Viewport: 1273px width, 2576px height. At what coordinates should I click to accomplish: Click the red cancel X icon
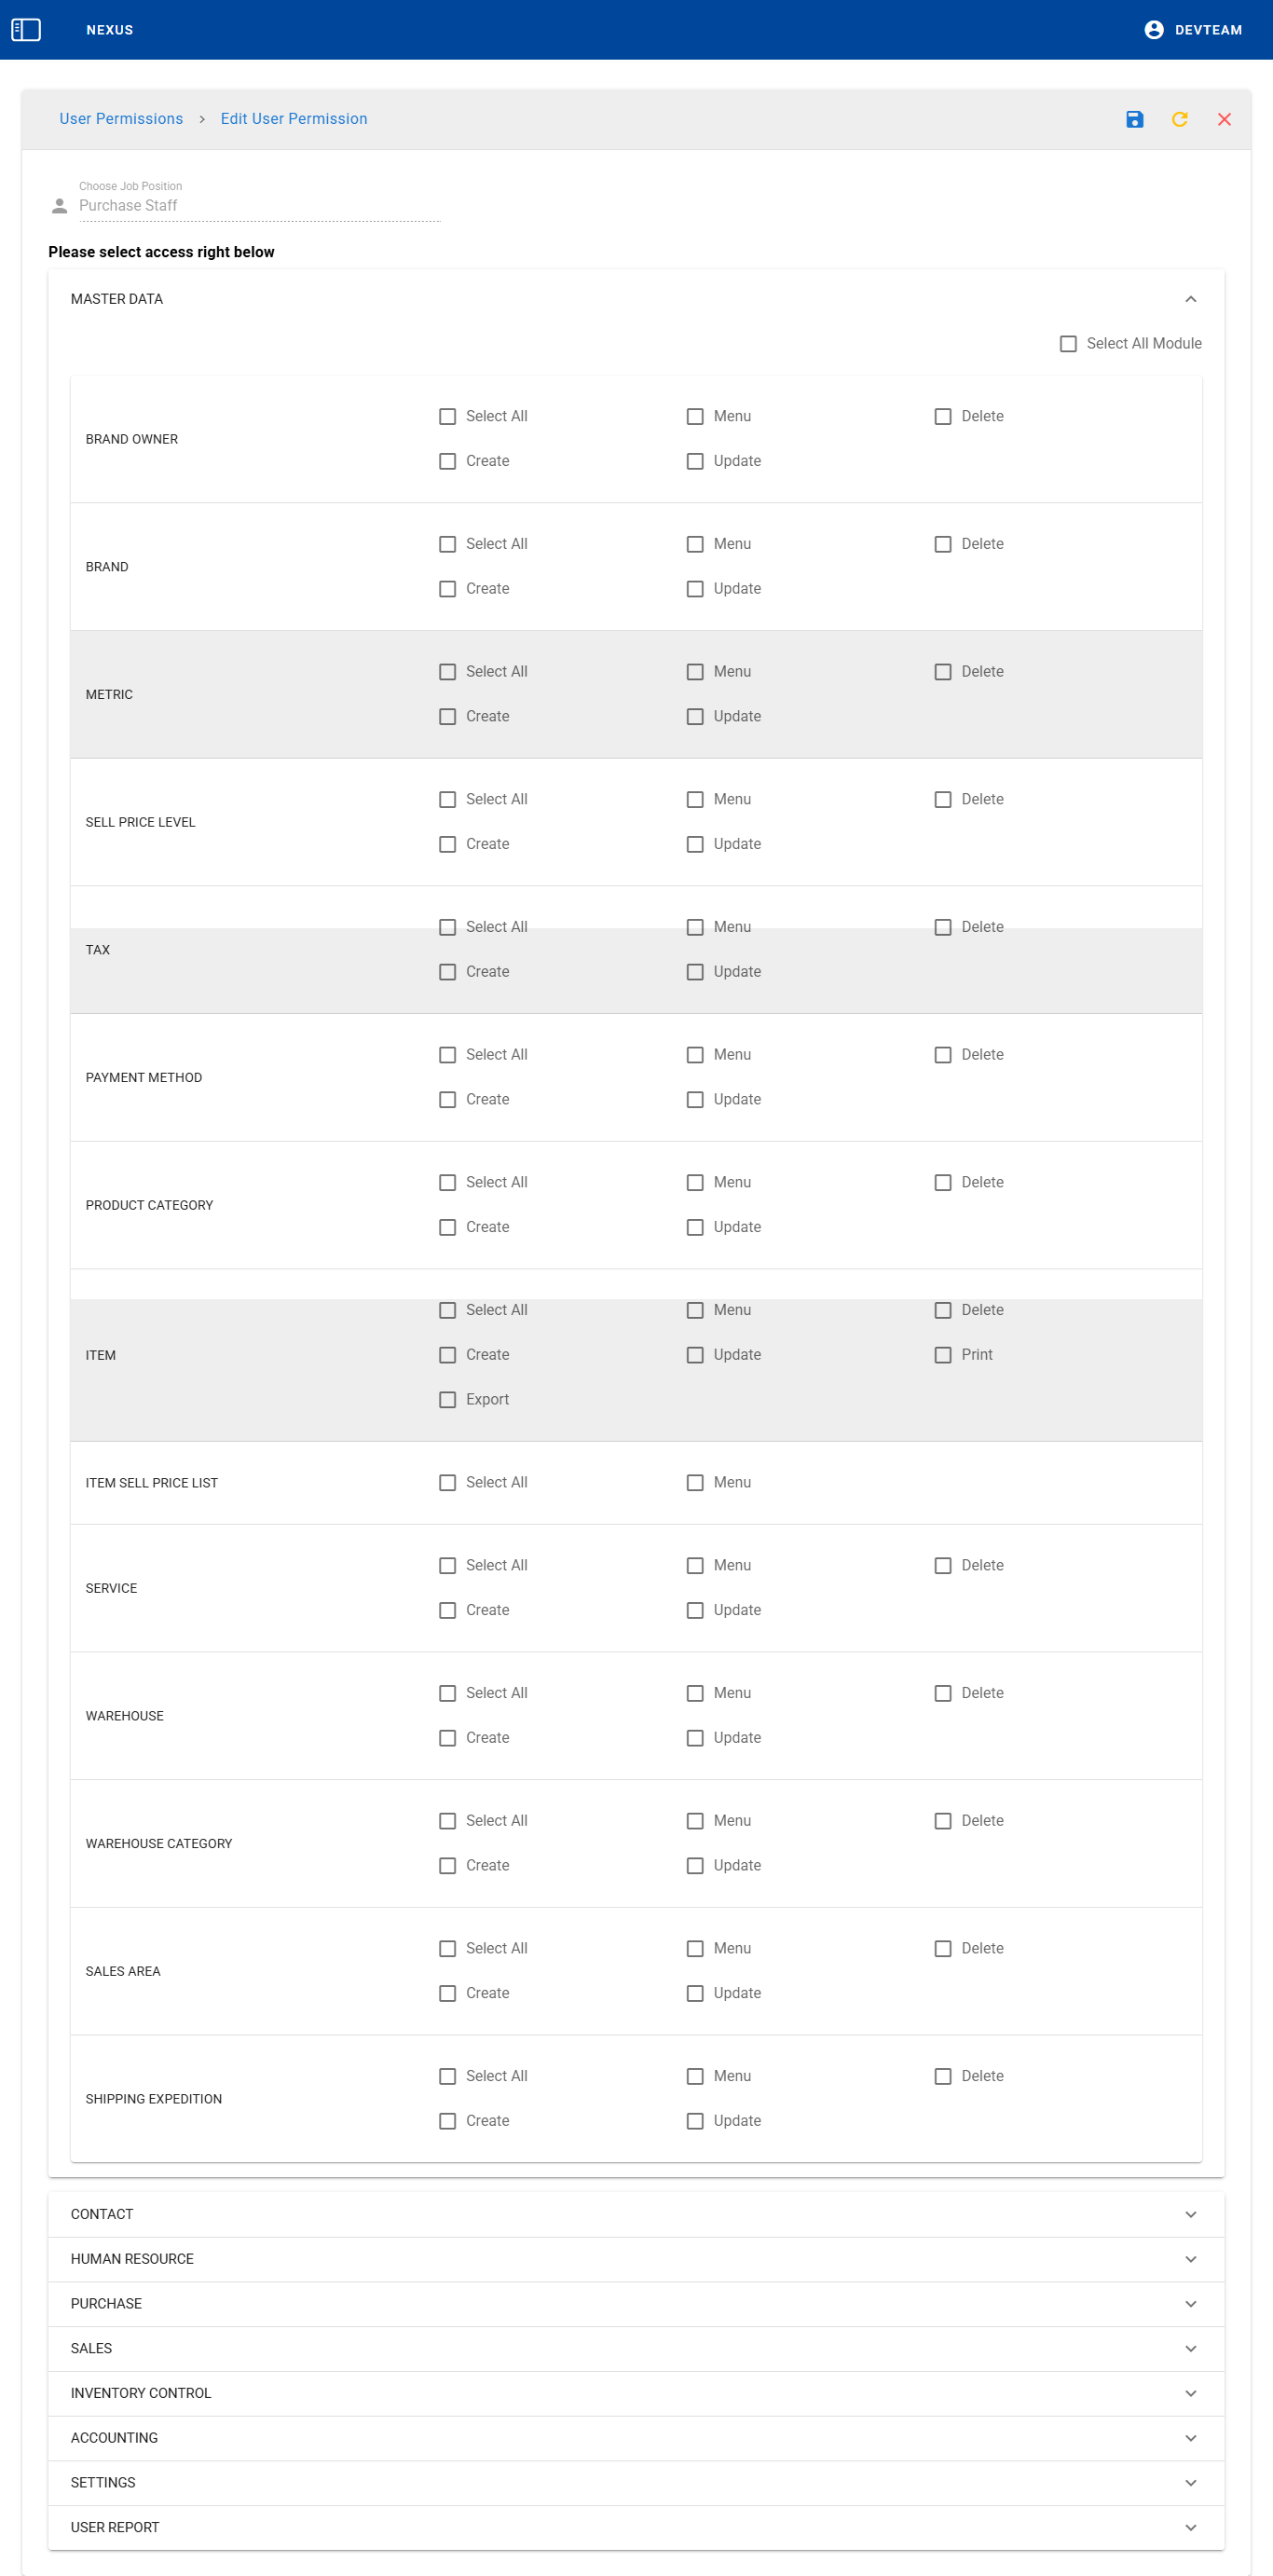1224,120
